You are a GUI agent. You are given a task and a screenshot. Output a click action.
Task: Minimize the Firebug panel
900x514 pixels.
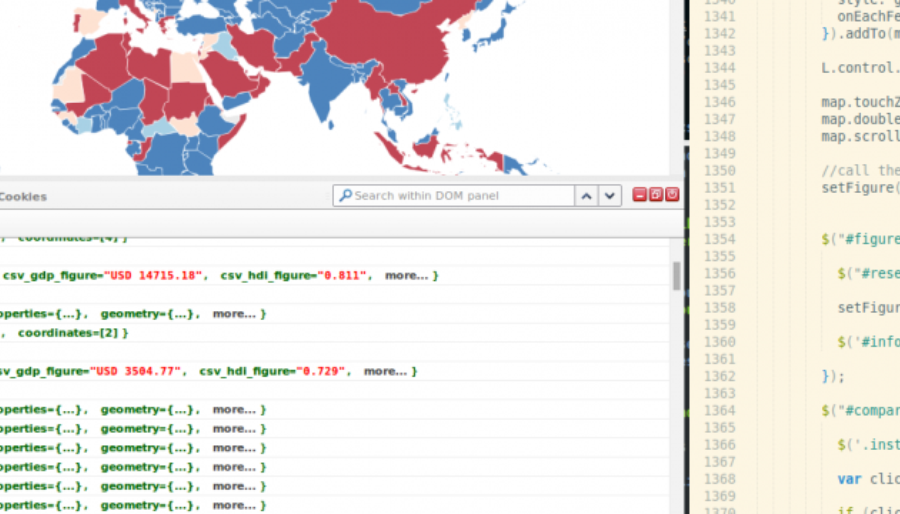pyautogui.click(x=640, y=195)
